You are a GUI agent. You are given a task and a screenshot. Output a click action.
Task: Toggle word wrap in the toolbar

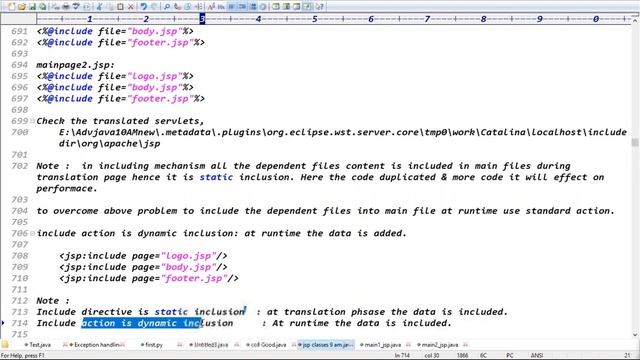click(x=231, y=7)
